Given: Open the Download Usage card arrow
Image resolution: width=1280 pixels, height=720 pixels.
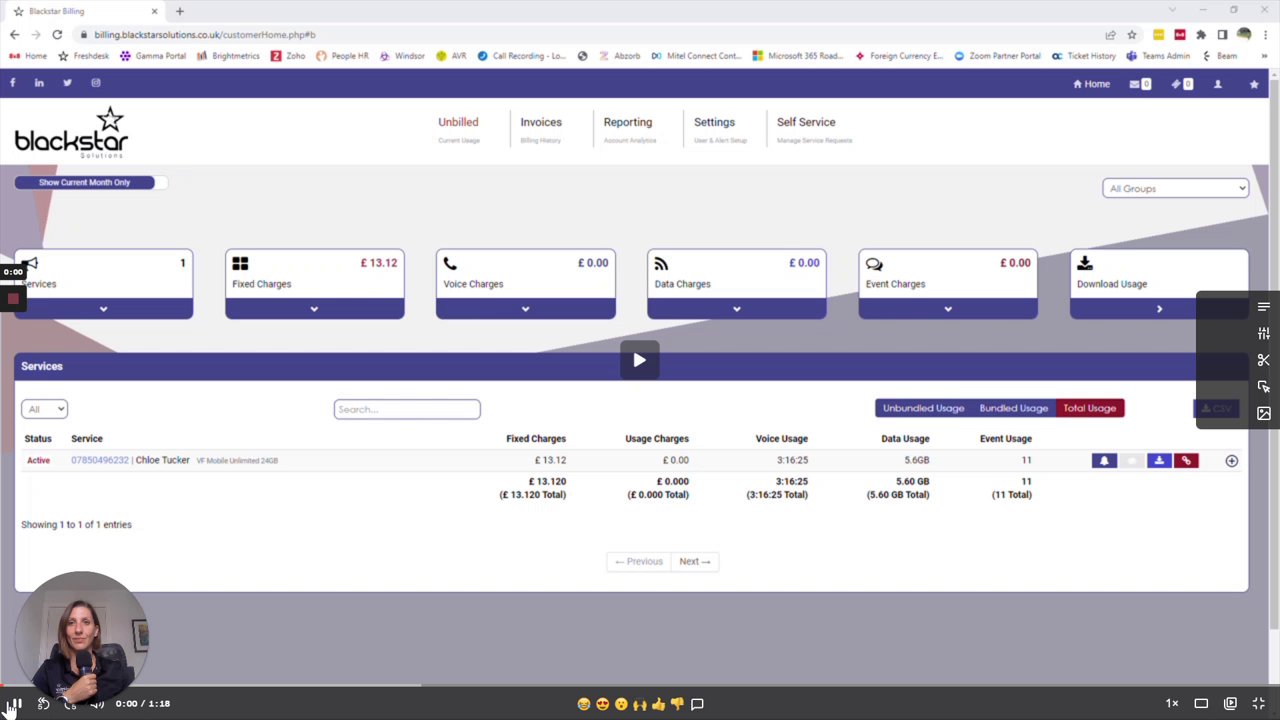Looking at the screenshot, I should coord(1159,309).
